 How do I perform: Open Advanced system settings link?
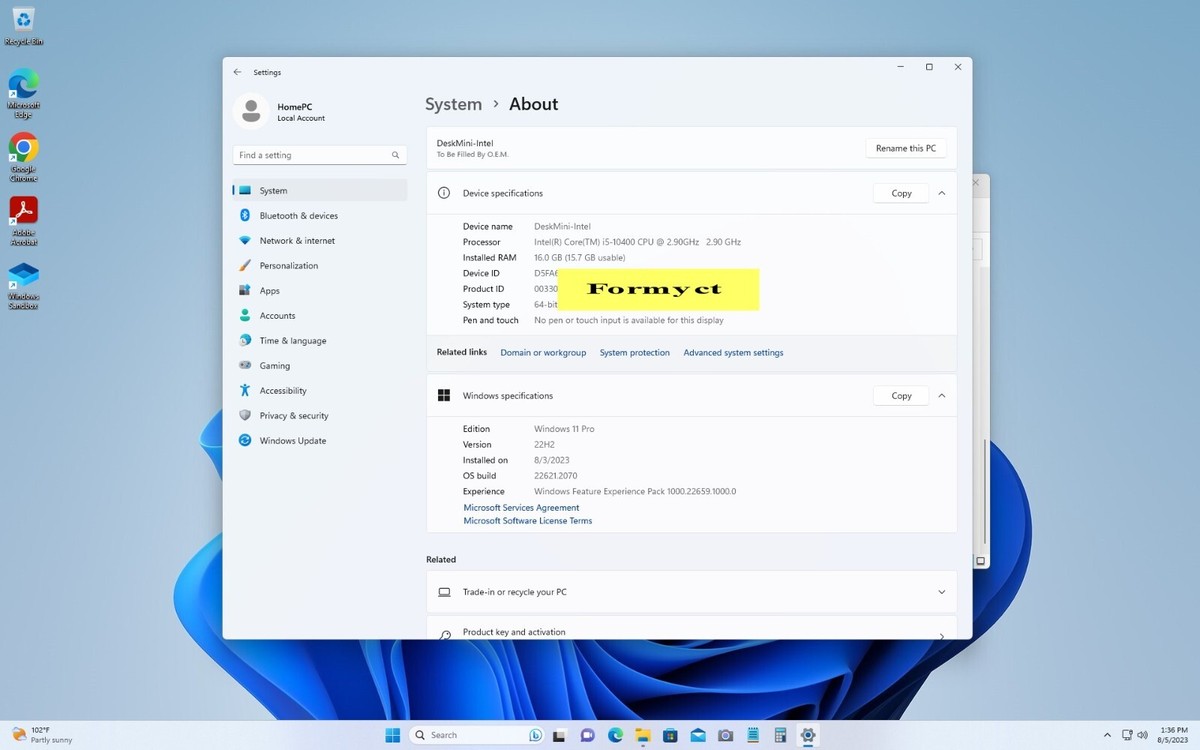tap(733, 352)
